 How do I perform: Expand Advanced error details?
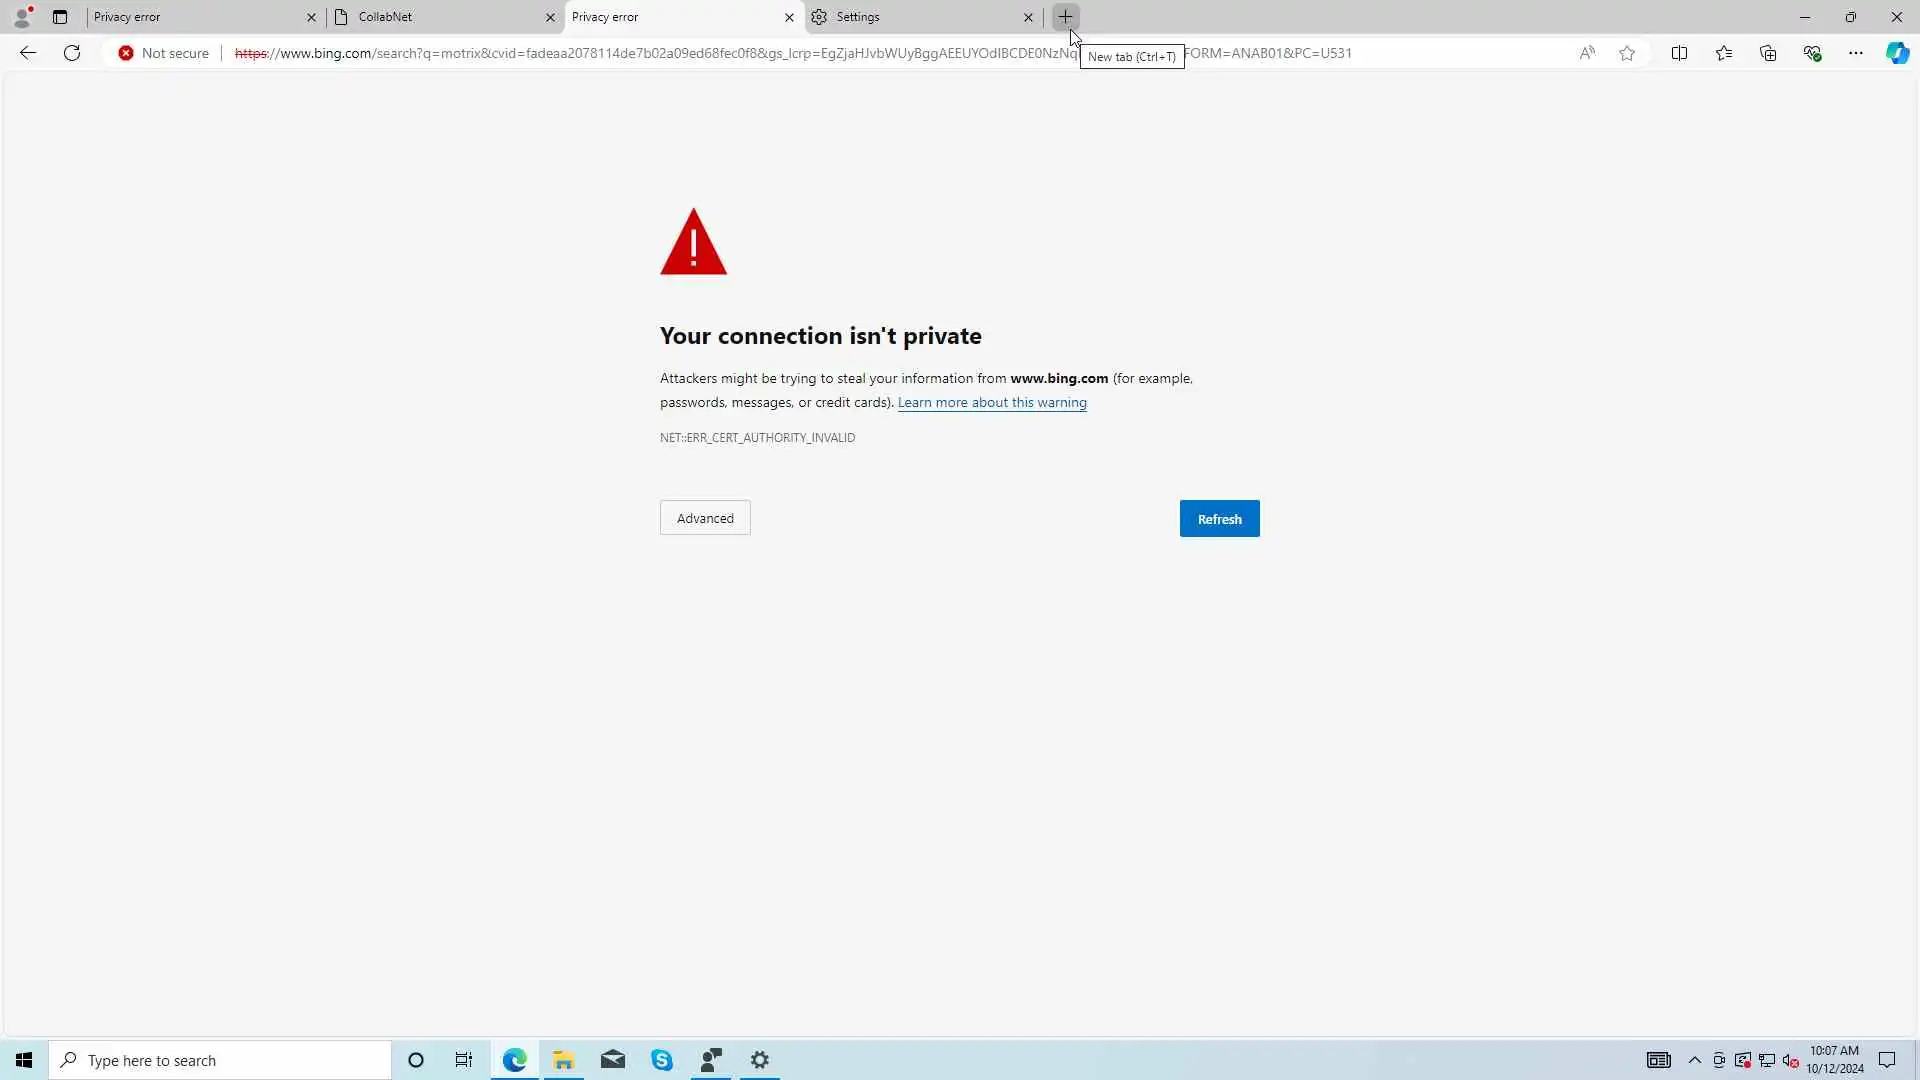point(705,518)
